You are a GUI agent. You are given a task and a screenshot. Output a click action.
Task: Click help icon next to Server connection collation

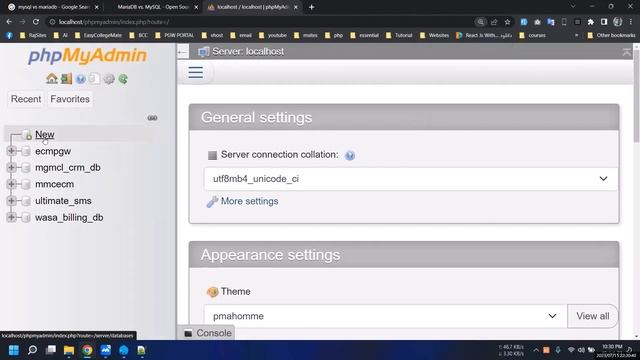(350, 156)
